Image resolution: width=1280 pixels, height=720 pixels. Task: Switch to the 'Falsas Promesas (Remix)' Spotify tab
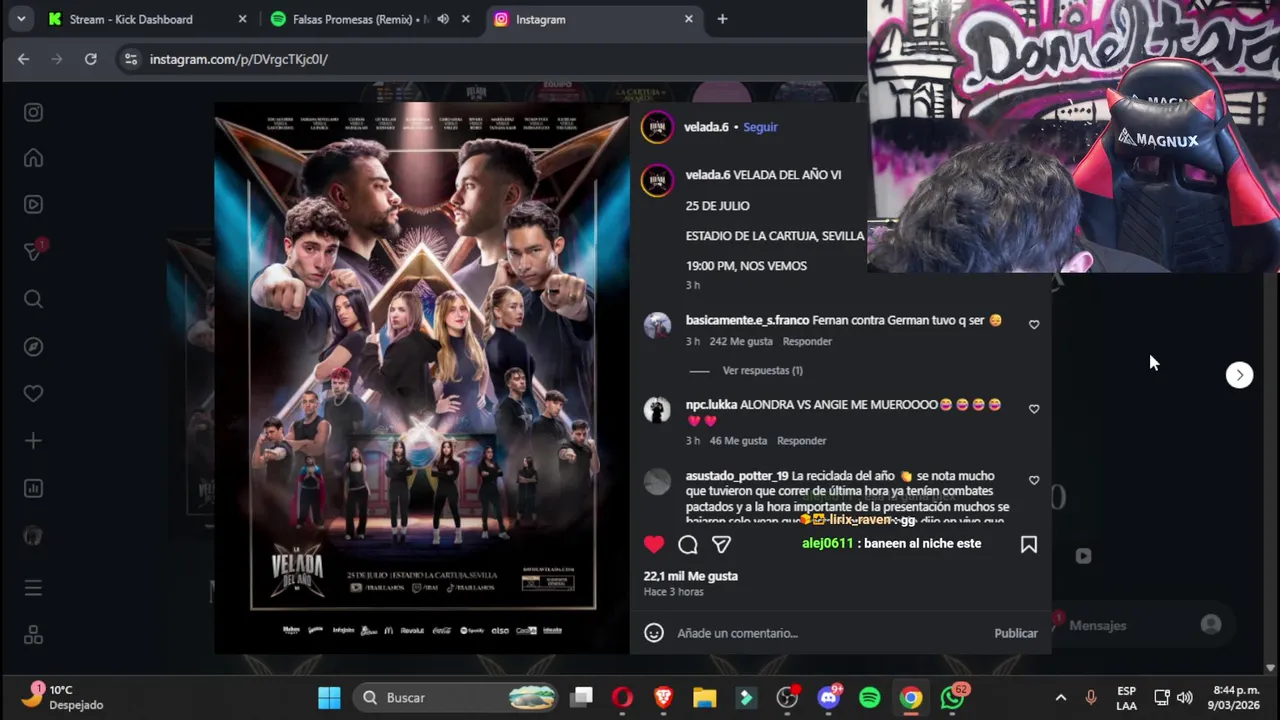coord(360,19)
